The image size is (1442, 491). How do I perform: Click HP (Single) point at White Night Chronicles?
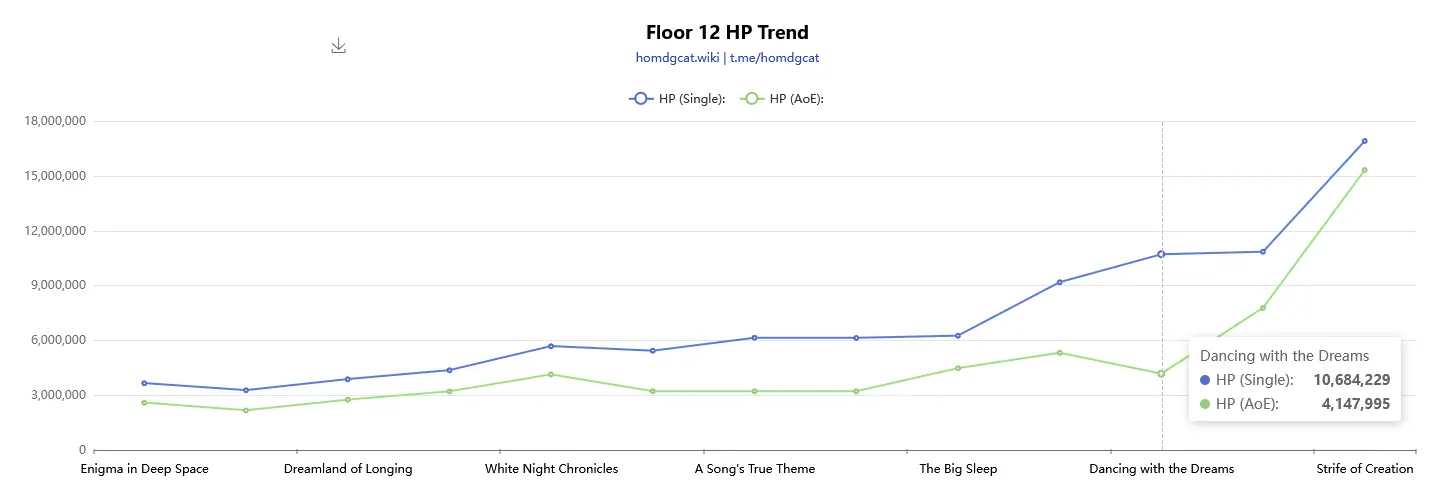pyautogui.click(x=551, y=346)
